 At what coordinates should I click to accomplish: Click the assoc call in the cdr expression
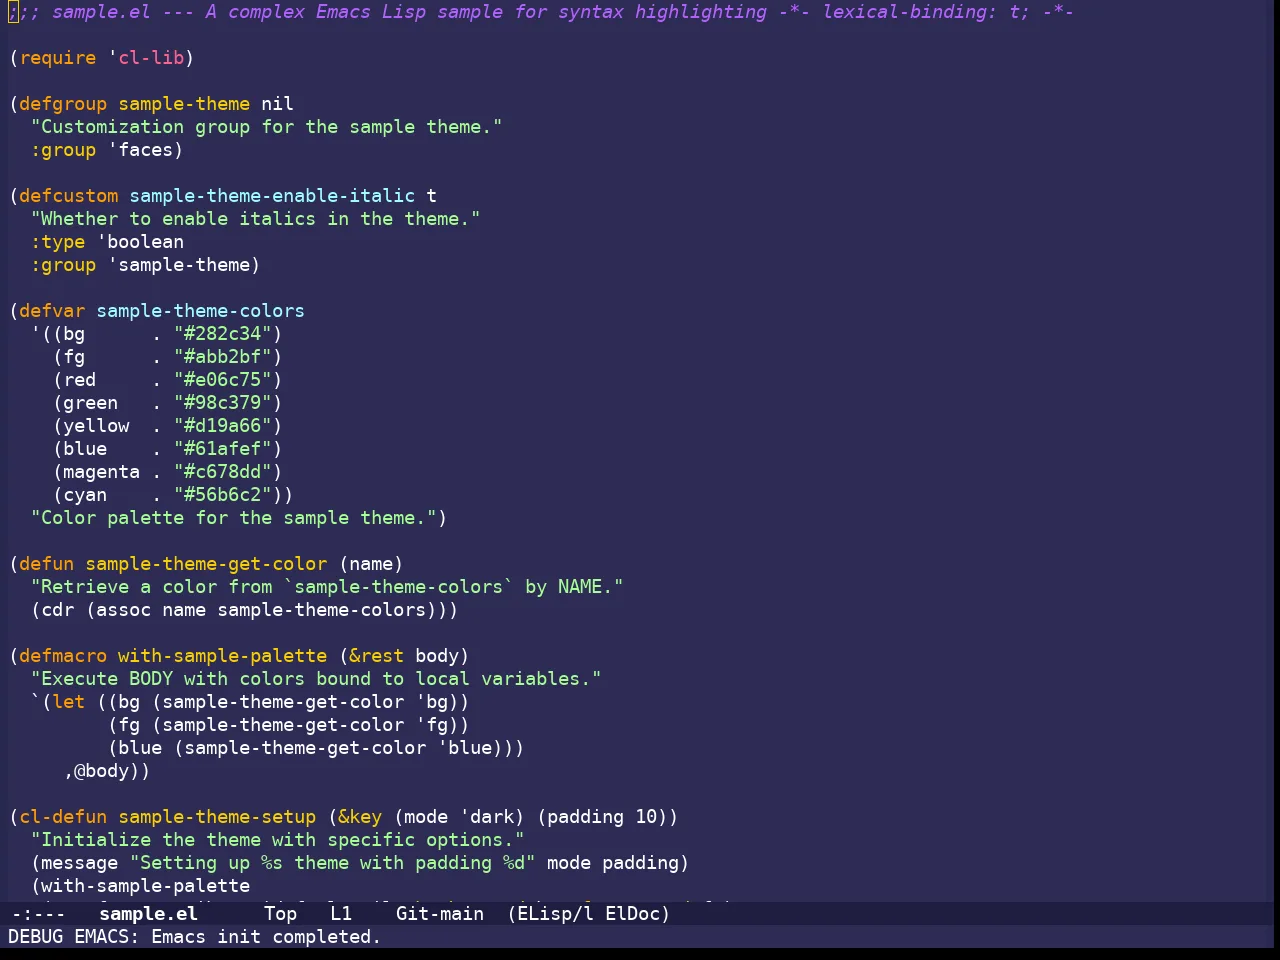tap(124, 610)
